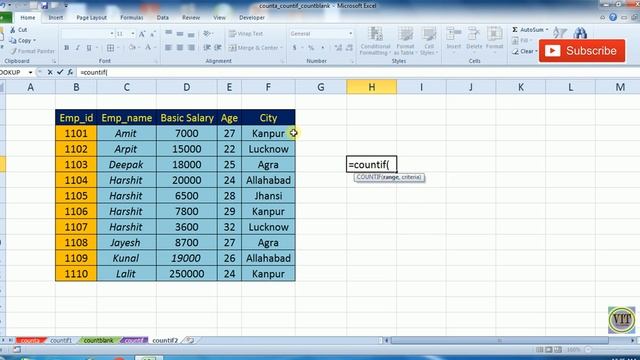The height and width of the screenshot is (360, 640).
Task: Open Excel Help question mark
Action: tap(613, 17)
